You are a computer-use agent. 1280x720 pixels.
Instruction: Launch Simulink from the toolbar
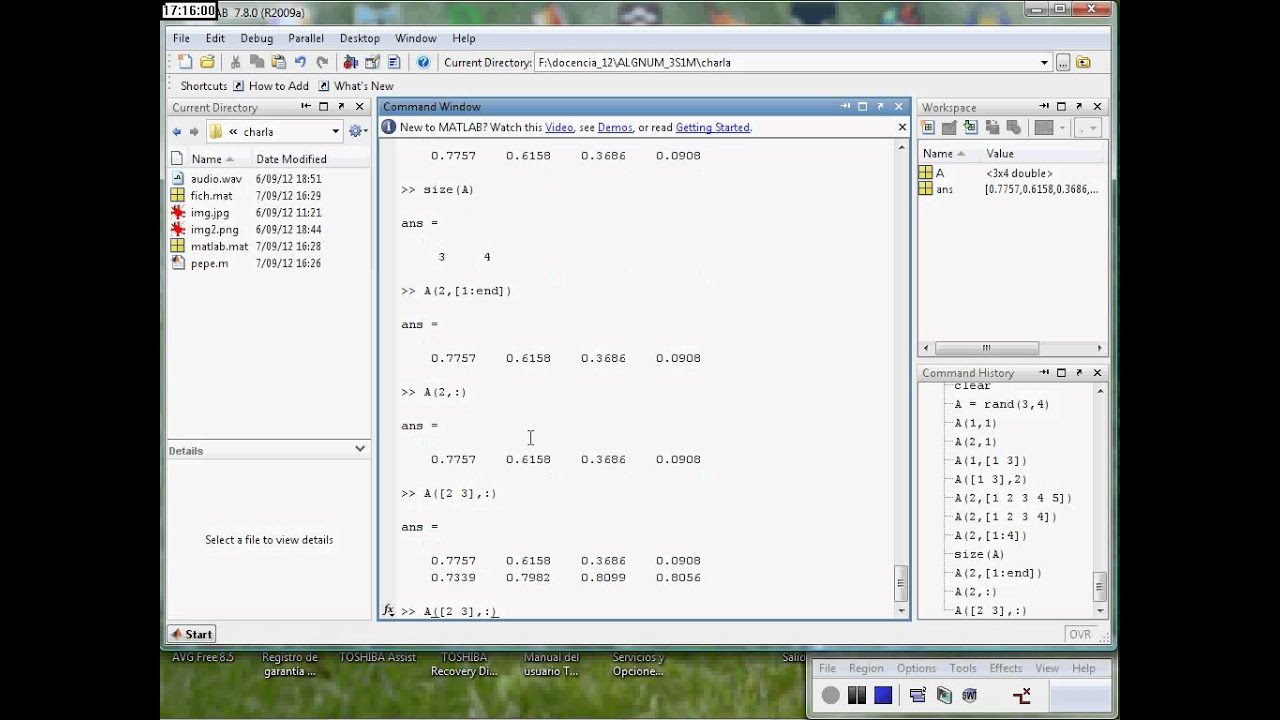[x=350, y=62]
